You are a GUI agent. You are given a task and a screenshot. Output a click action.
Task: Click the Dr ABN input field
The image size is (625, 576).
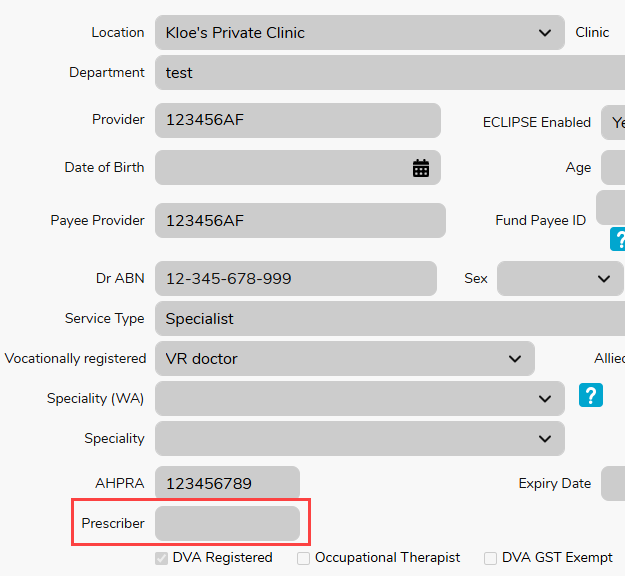point(295,278)
